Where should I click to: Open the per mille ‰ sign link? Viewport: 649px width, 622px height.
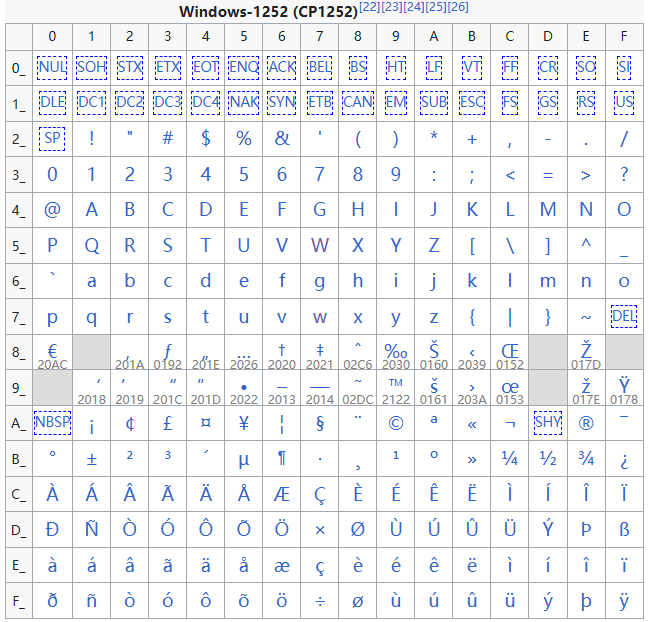pos(396,351)
